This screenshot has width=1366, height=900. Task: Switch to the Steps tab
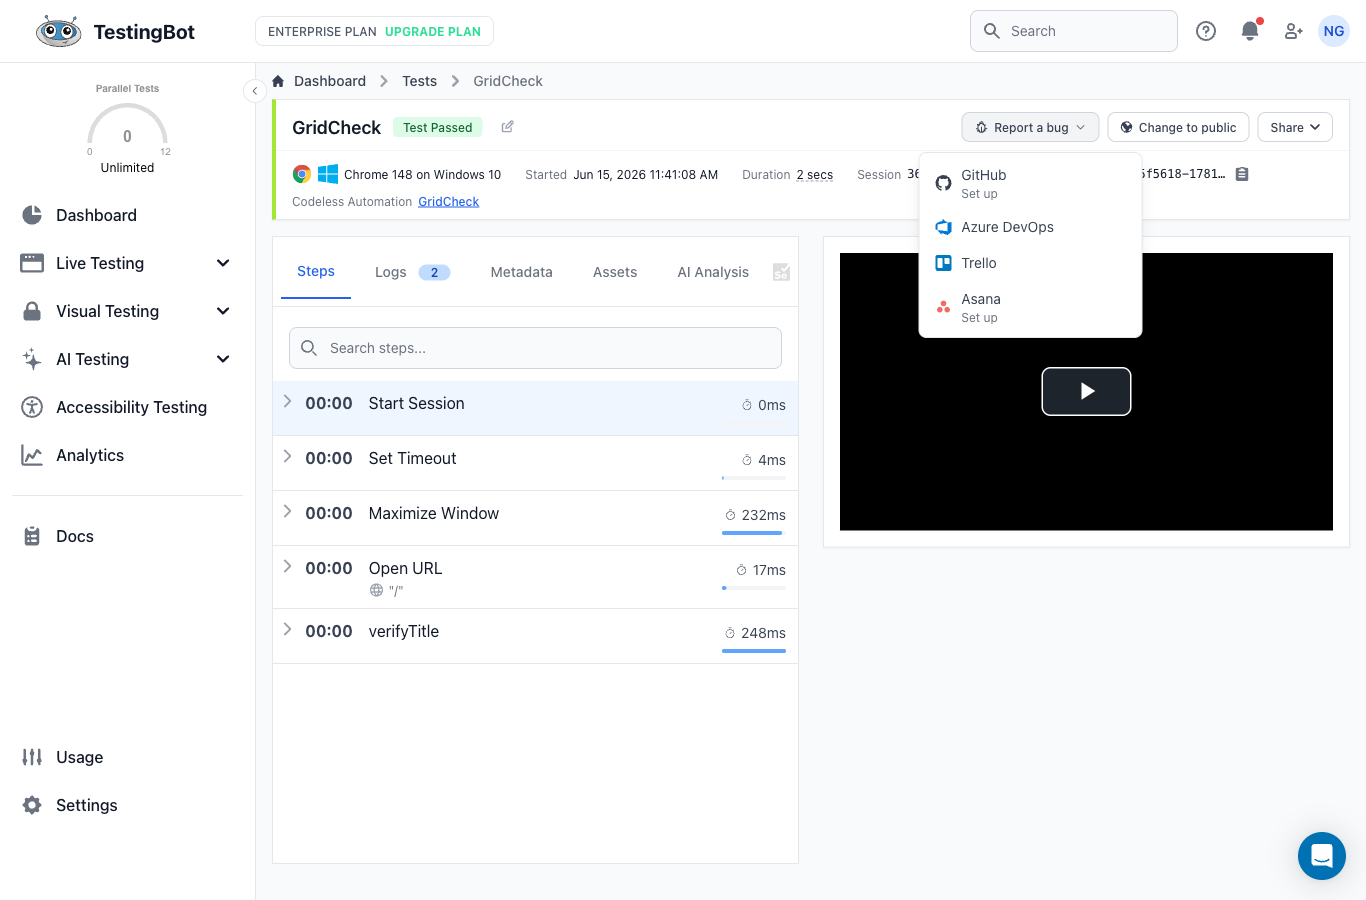(316, 272)
